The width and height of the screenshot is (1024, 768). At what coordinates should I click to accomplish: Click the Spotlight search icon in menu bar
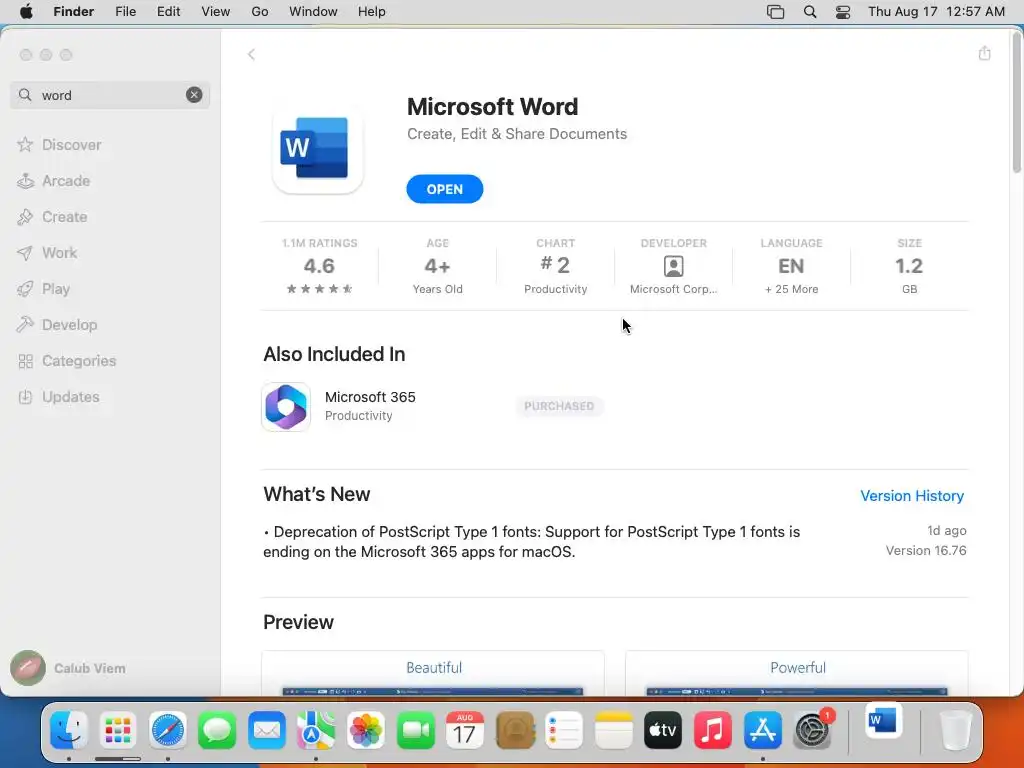(810, 11)
